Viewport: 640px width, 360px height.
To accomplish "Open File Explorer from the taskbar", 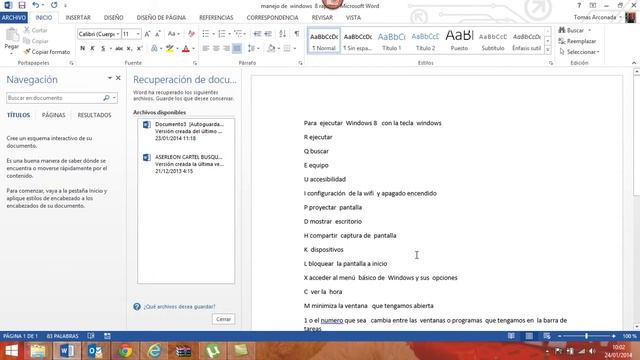I will click(x=38, y=351).
